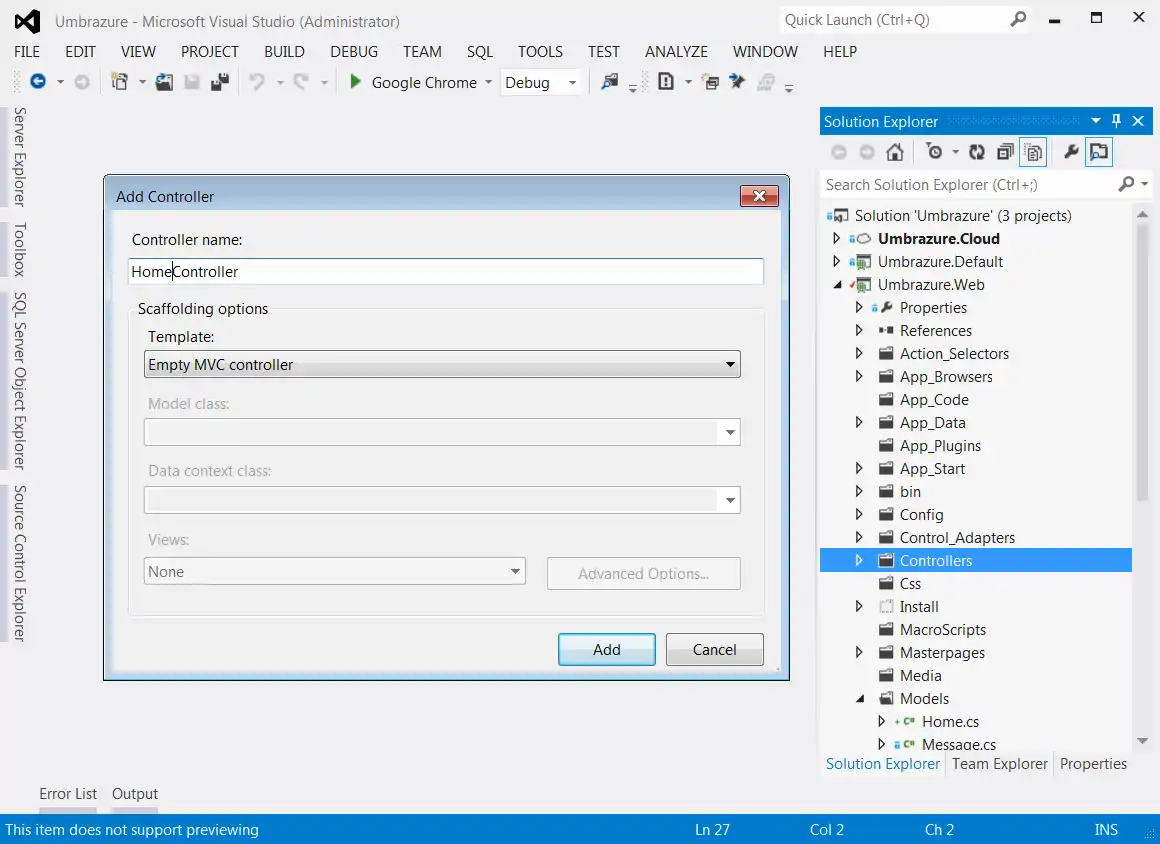The width and height of the screenshot is (1160, 844).
Task: Expand the Umbrazure.Default project node
Action: coord(837,261)
